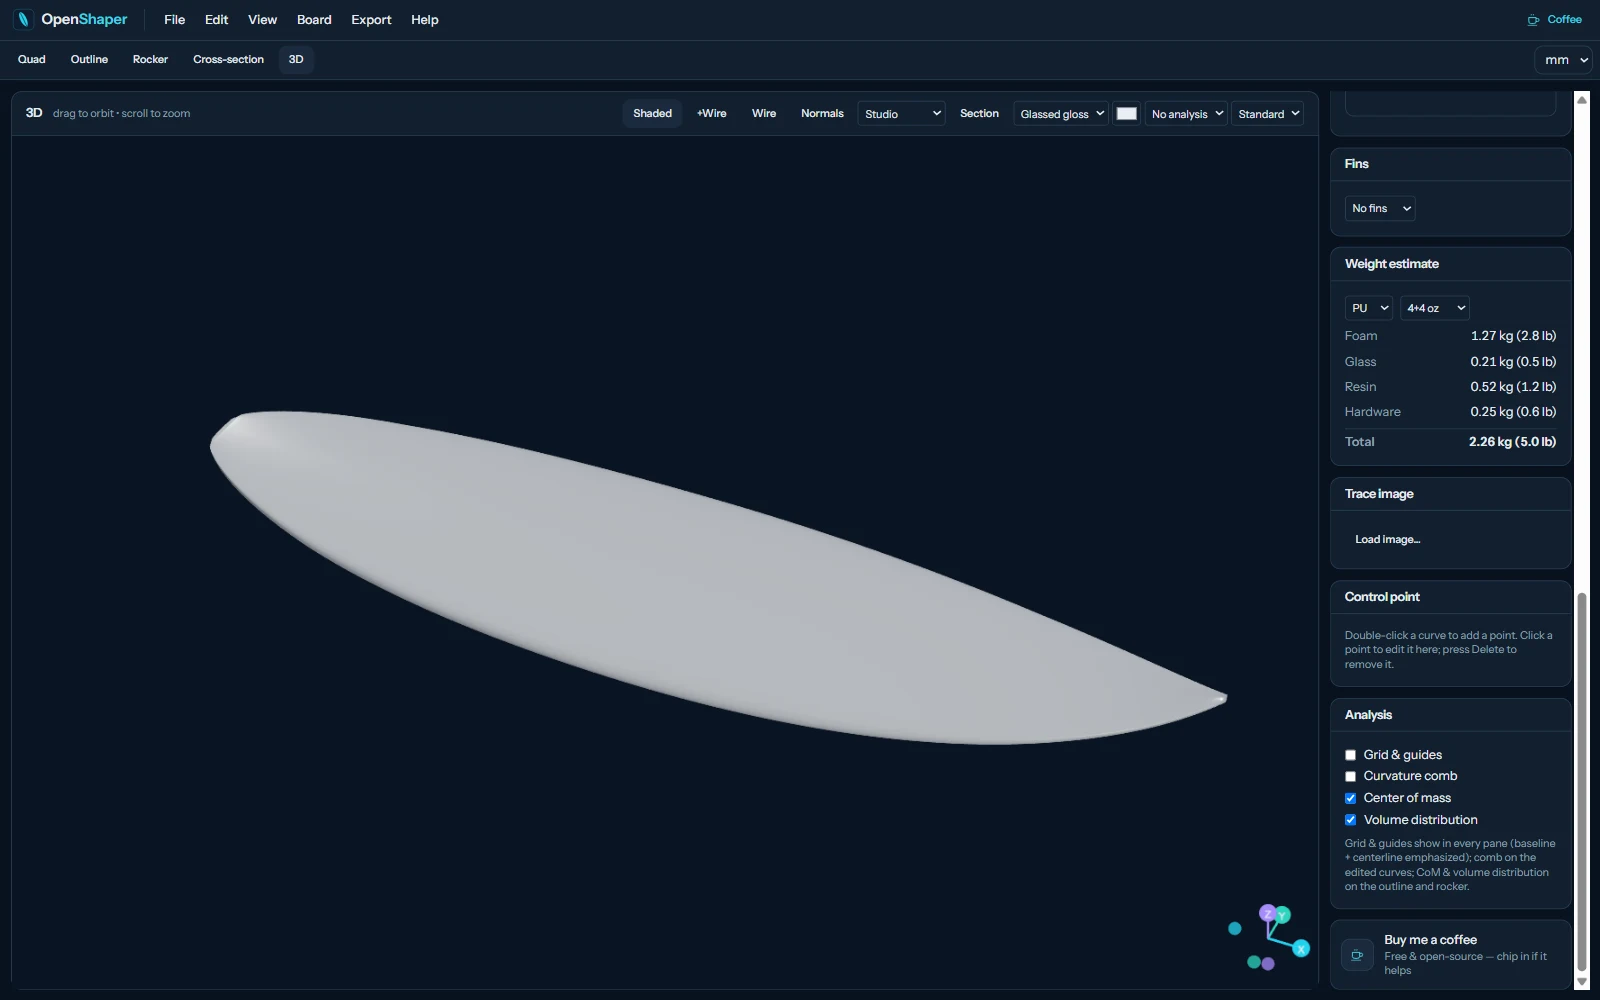
Task: Open the Glassed gloss material dropdown
Action: (1061, 114)
